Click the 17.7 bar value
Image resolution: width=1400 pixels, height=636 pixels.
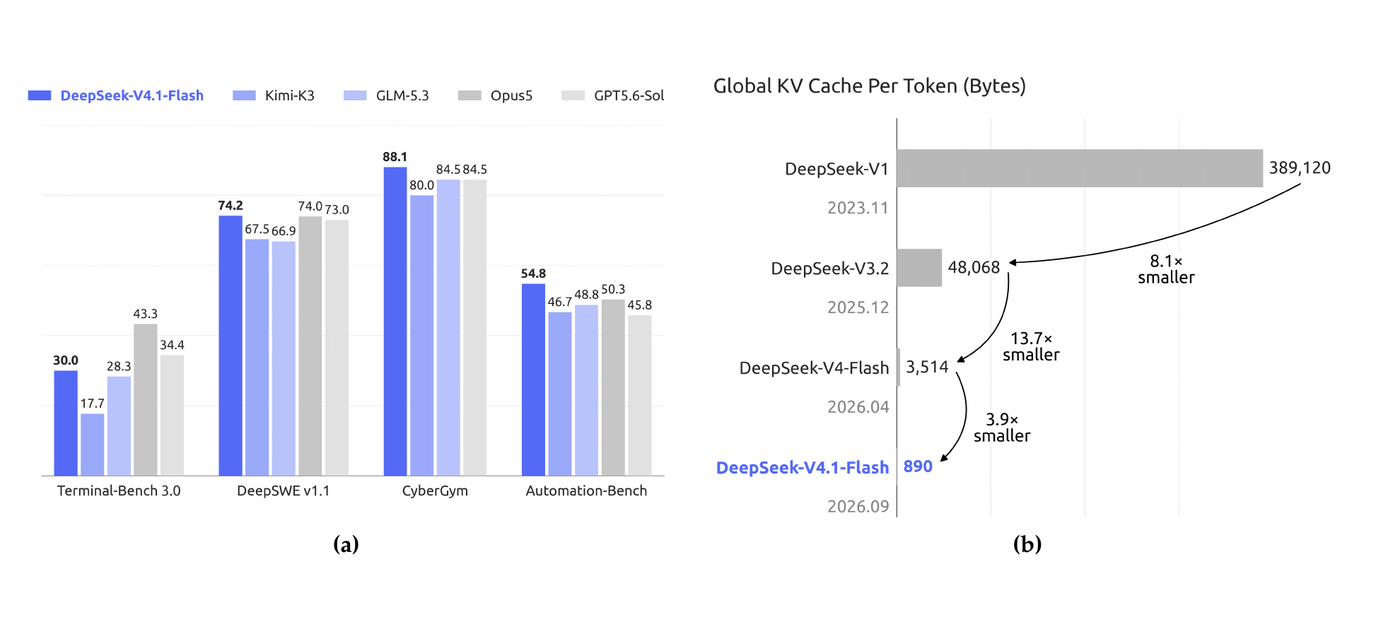pos(93,404)
